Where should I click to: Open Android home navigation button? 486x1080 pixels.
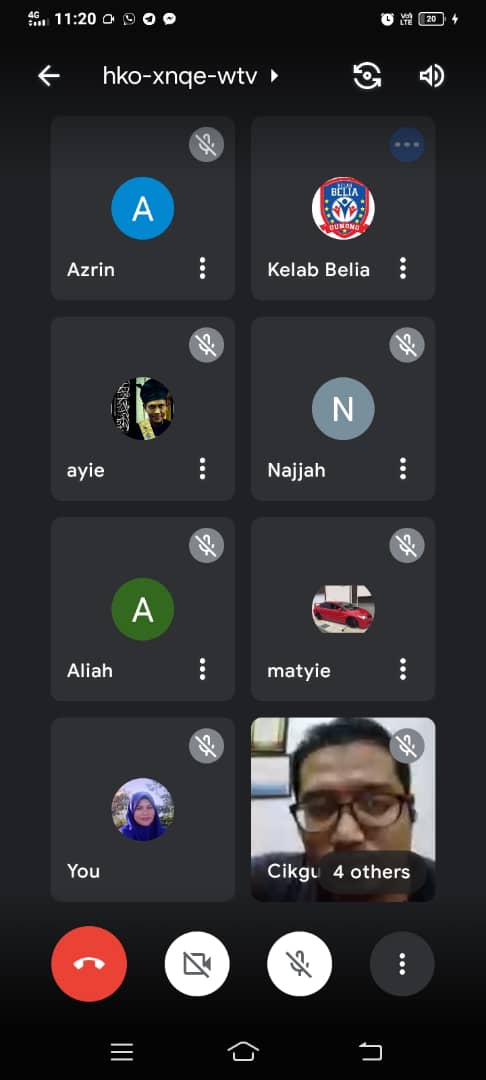click(x=243, y=1051)
